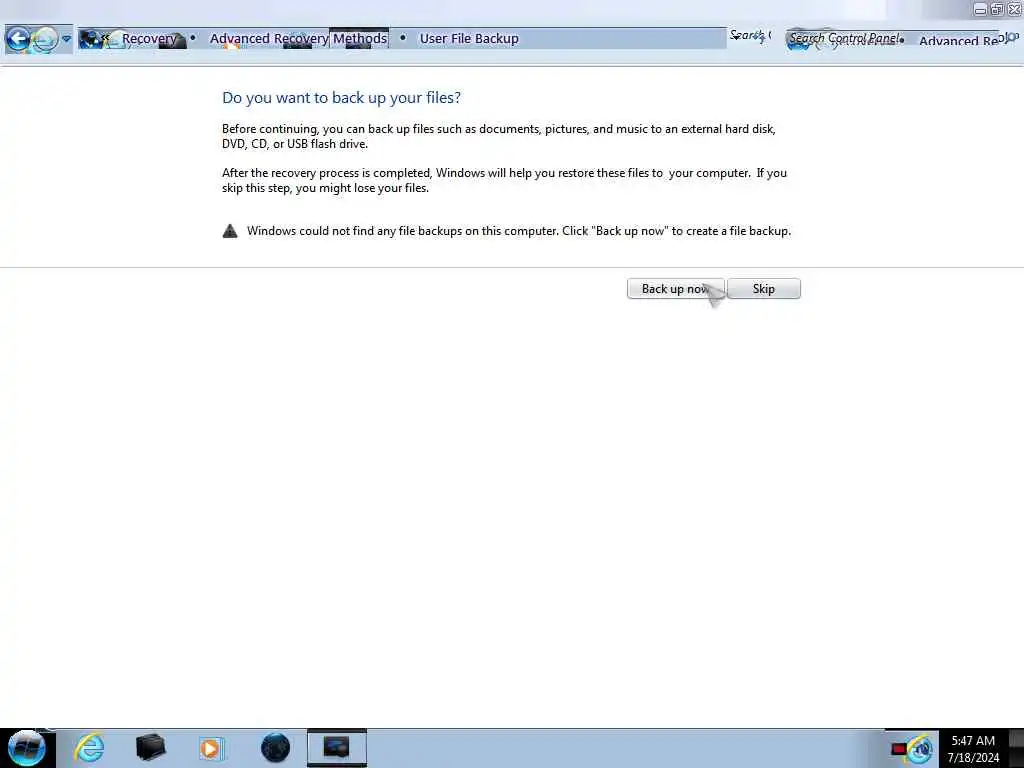Open the round dark globe taskbar icon
This screenshot has width=1024, height=768.
(x=275, y=748)
